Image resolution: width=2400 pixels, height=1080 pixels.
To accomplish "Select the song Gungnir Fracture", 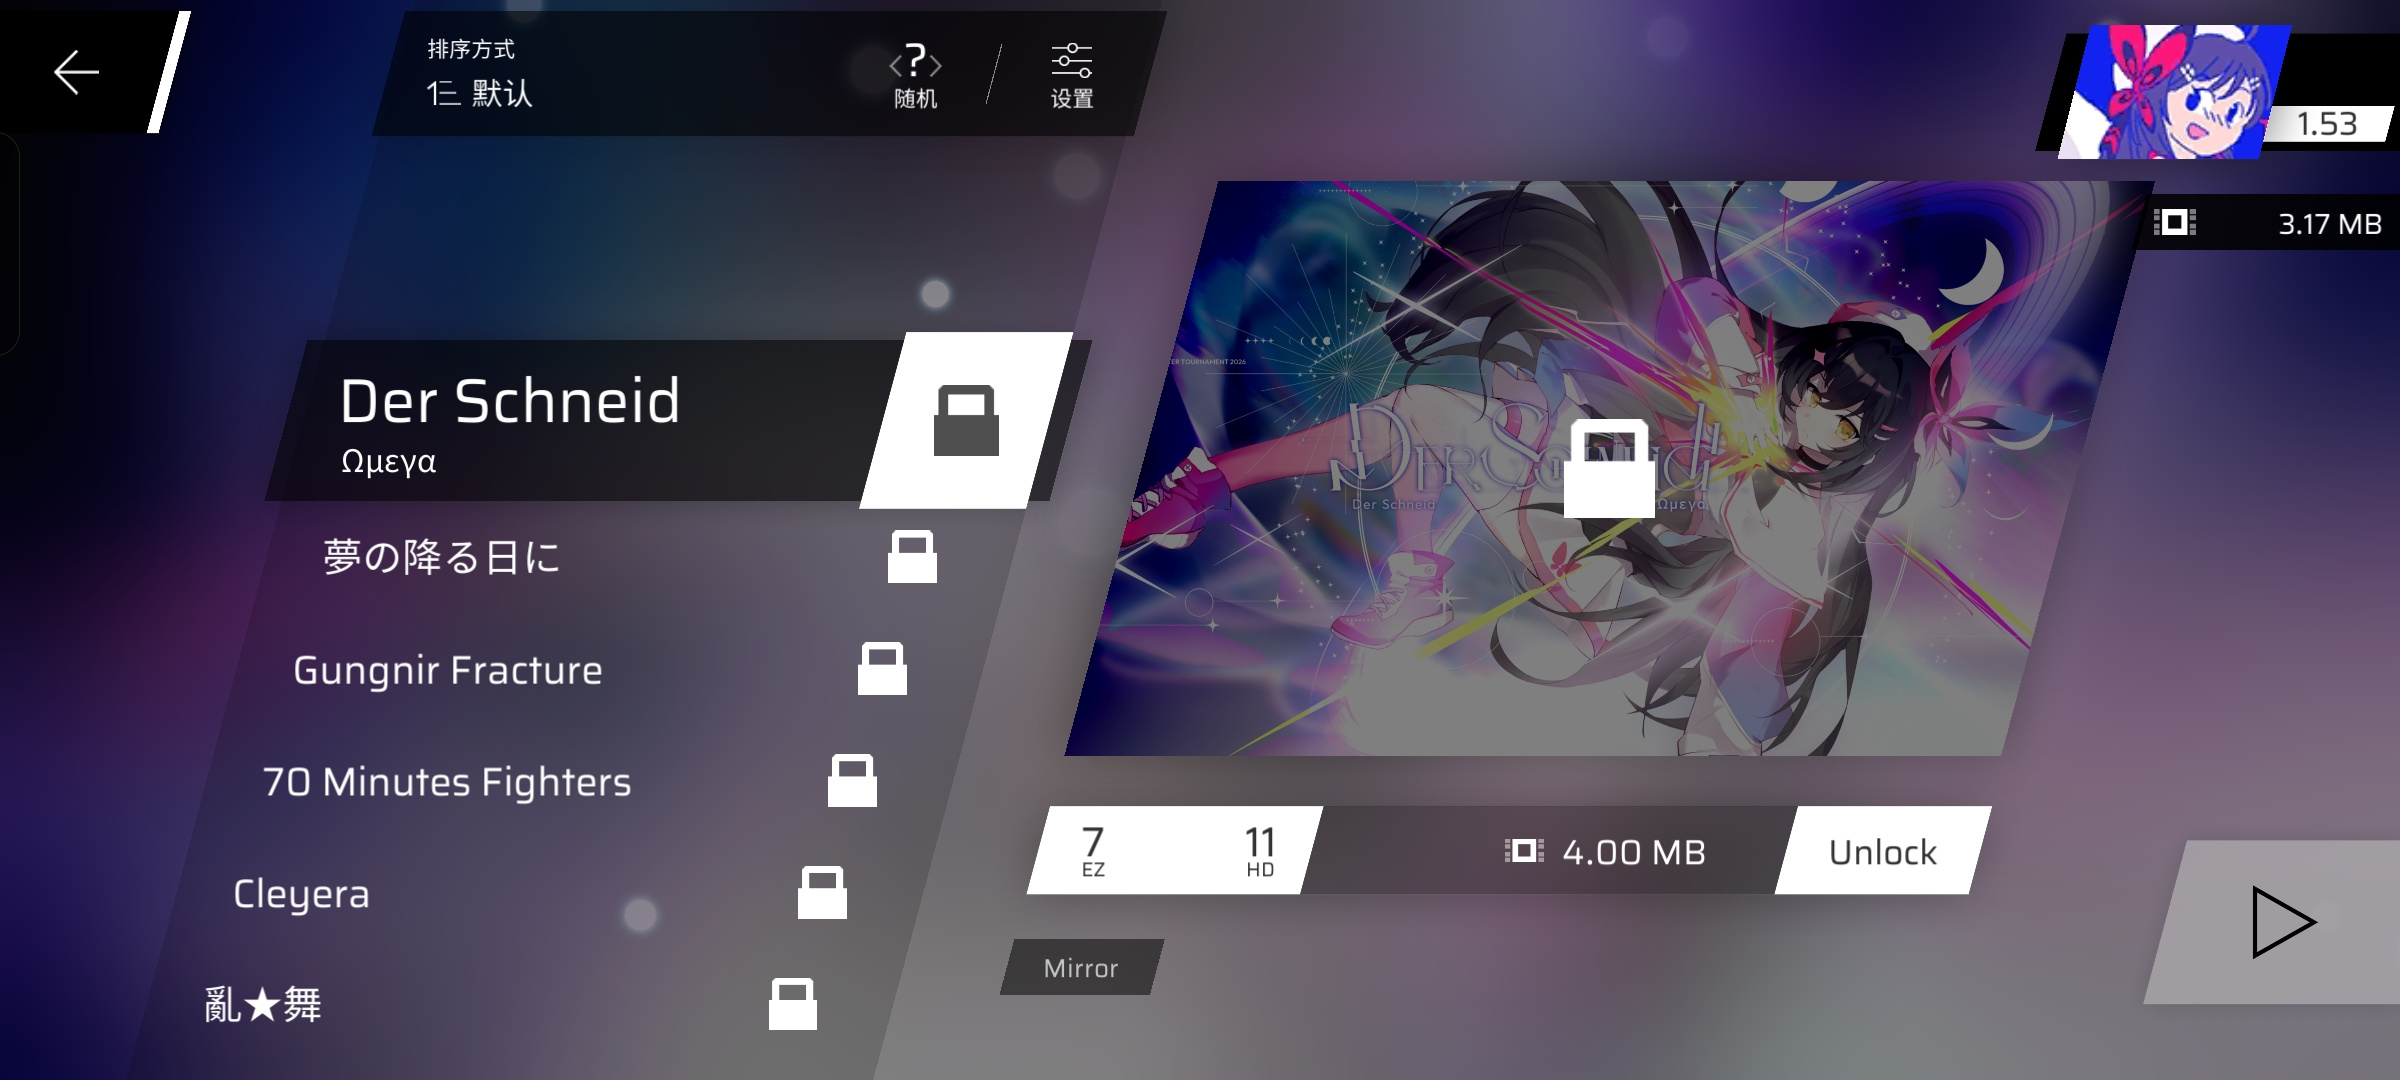I will click(448, 670).
